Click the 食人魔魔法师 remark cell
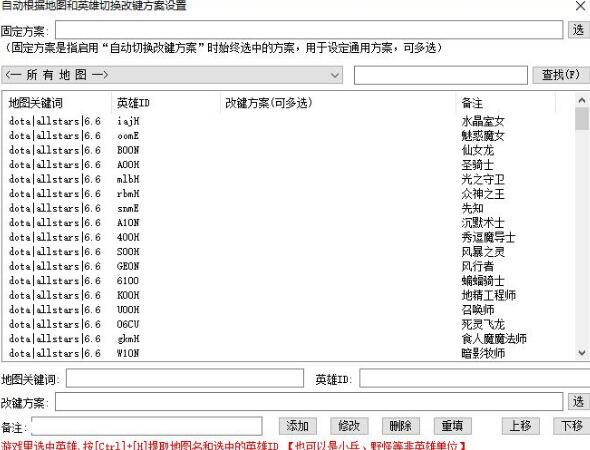This screenshot has height=450, width=590. (x=494, y=338)
